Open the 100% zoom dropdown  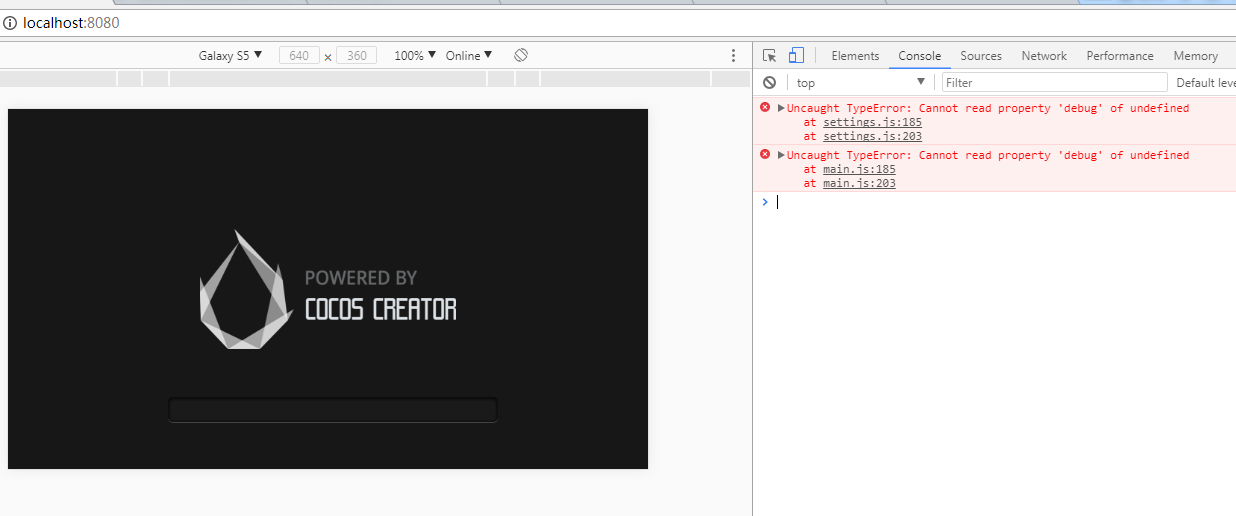415,56
